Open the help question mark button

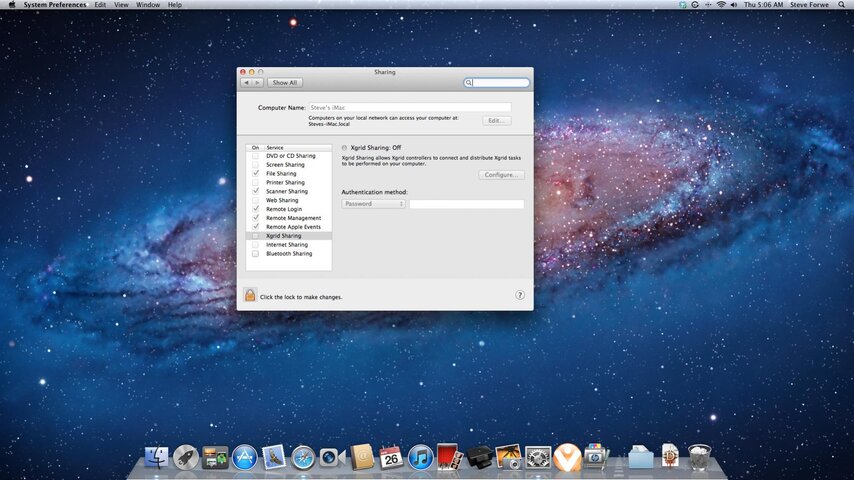[520, 295]
